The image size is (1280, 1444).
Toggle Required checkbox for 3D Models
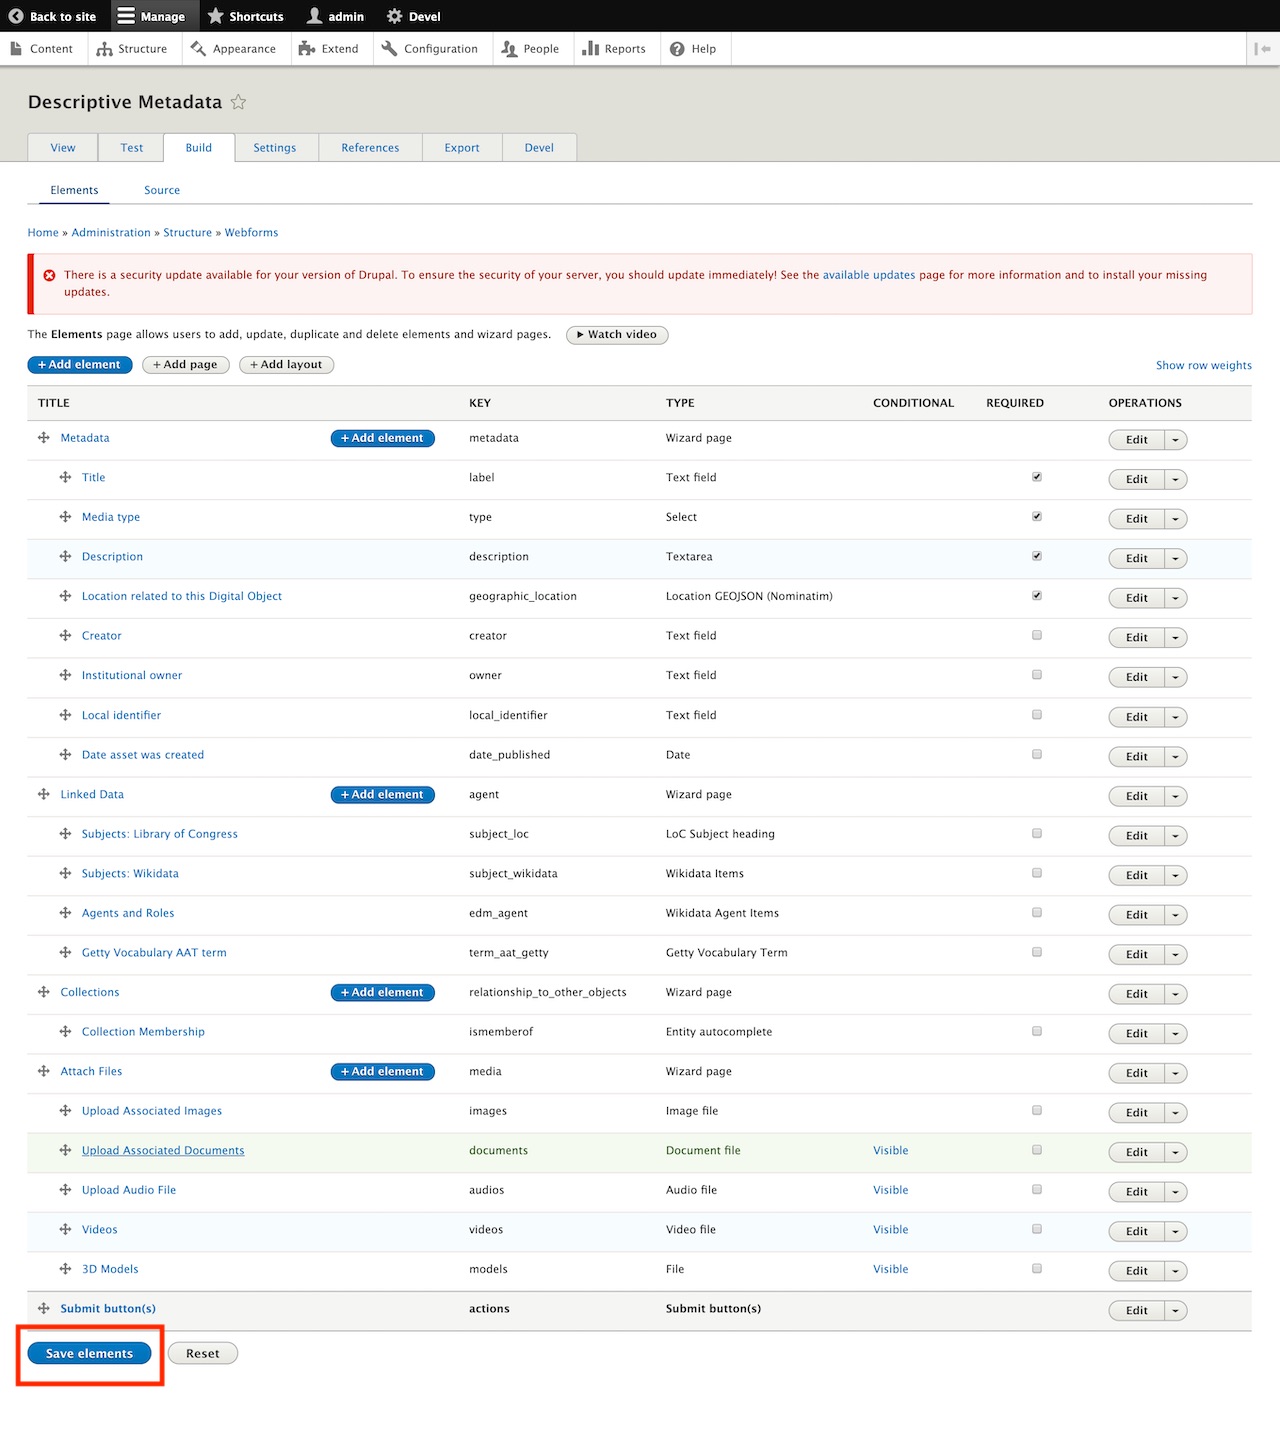point(1037,1268)
